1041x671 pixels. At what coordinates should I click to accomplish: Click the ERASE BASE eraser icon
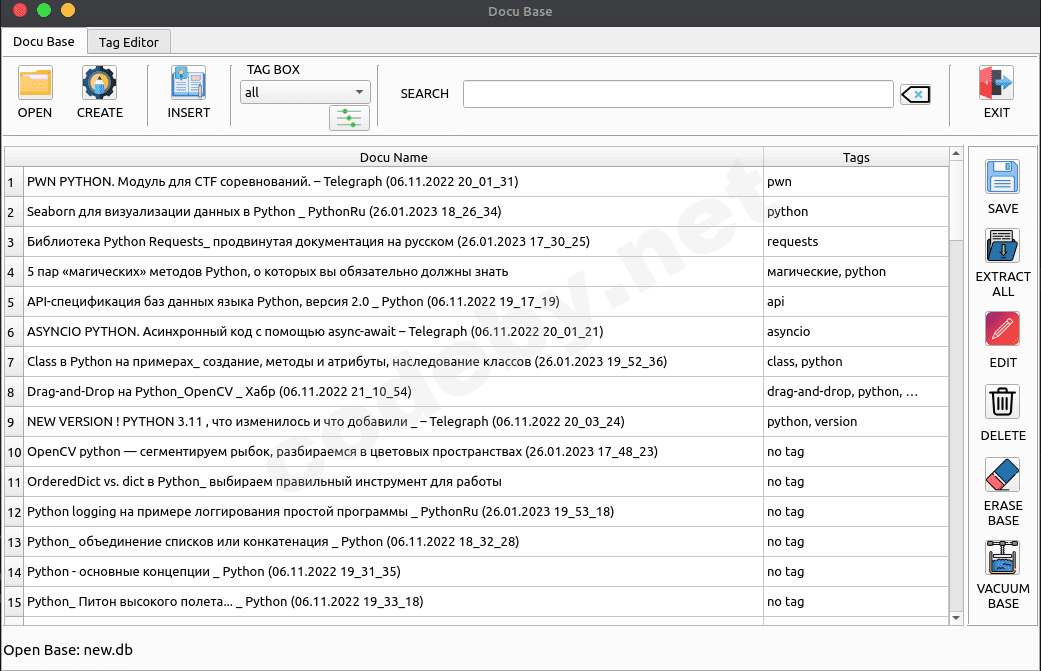tap(1002, 474)
